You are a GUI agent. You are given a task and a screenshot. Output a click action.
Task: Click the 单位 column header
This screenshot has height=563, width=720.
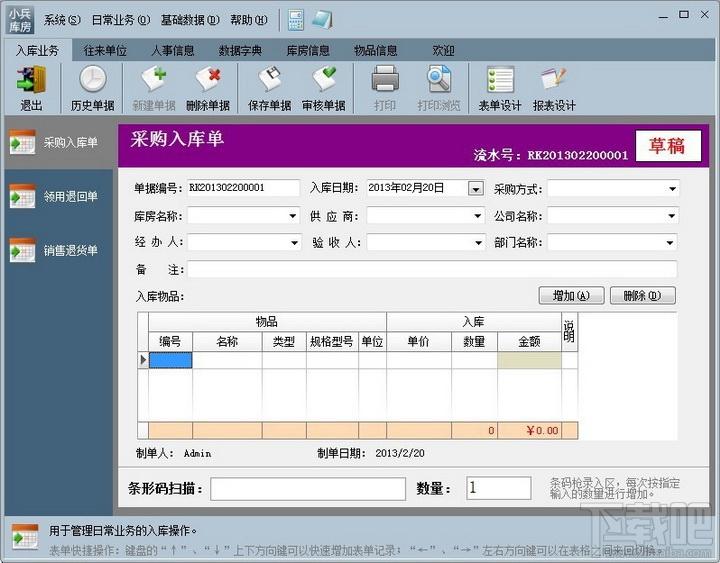(372, 342)
